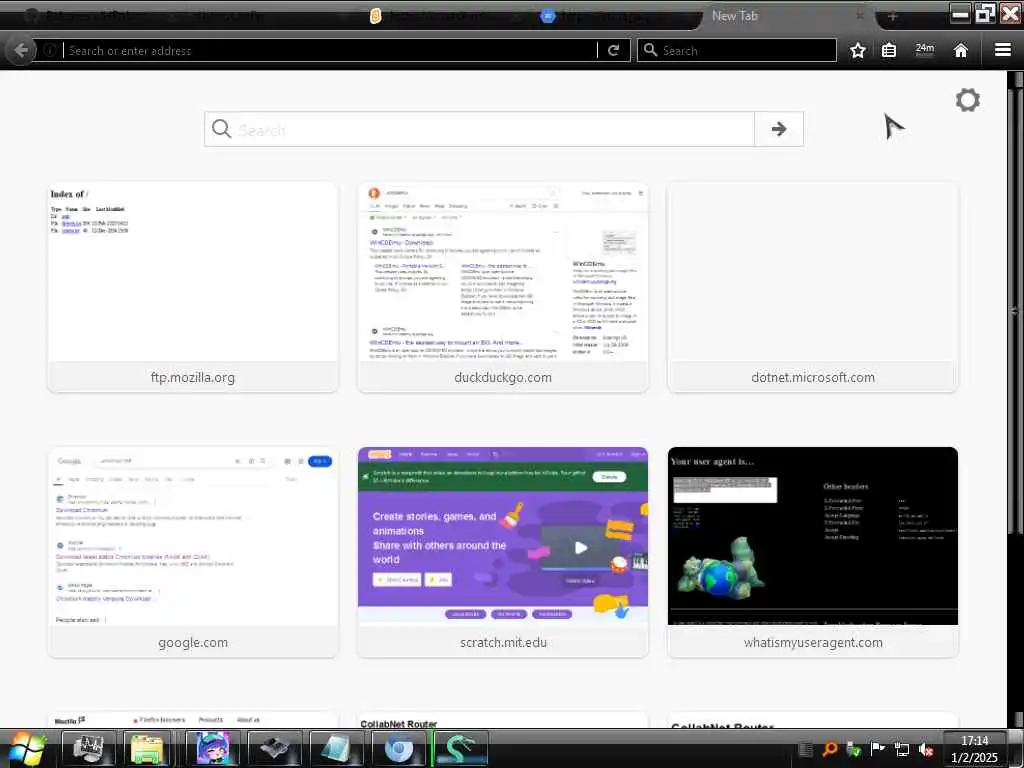
Task: Submit page search with arrow button
Action: (778, 129)
